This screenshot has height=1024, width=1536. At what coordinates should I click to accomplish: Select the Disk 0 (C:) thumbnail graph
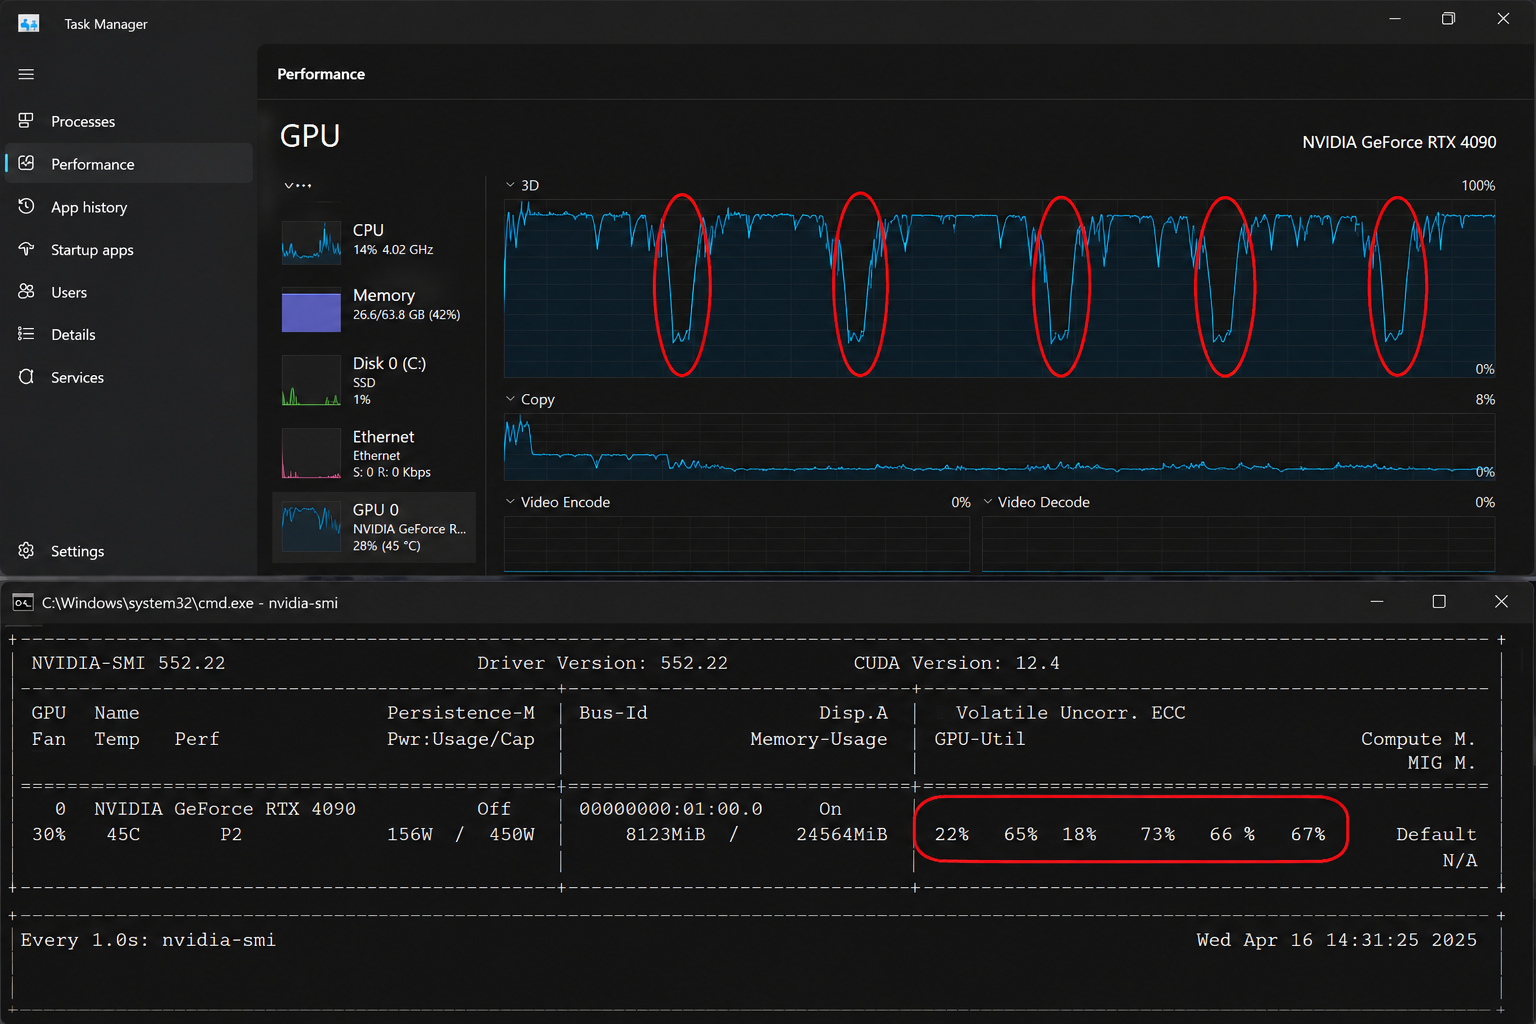tap(311, 380)
